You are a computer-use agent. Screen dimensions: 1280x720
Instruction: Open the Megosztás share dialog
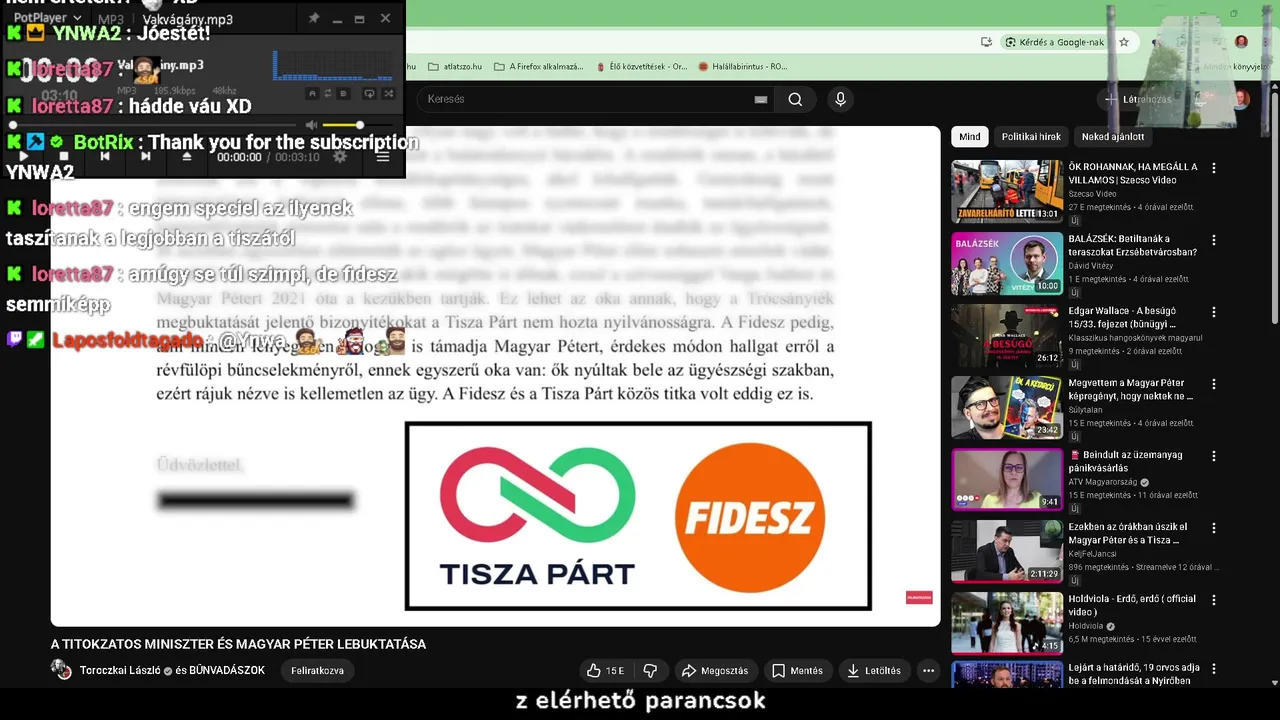[714, 671]
